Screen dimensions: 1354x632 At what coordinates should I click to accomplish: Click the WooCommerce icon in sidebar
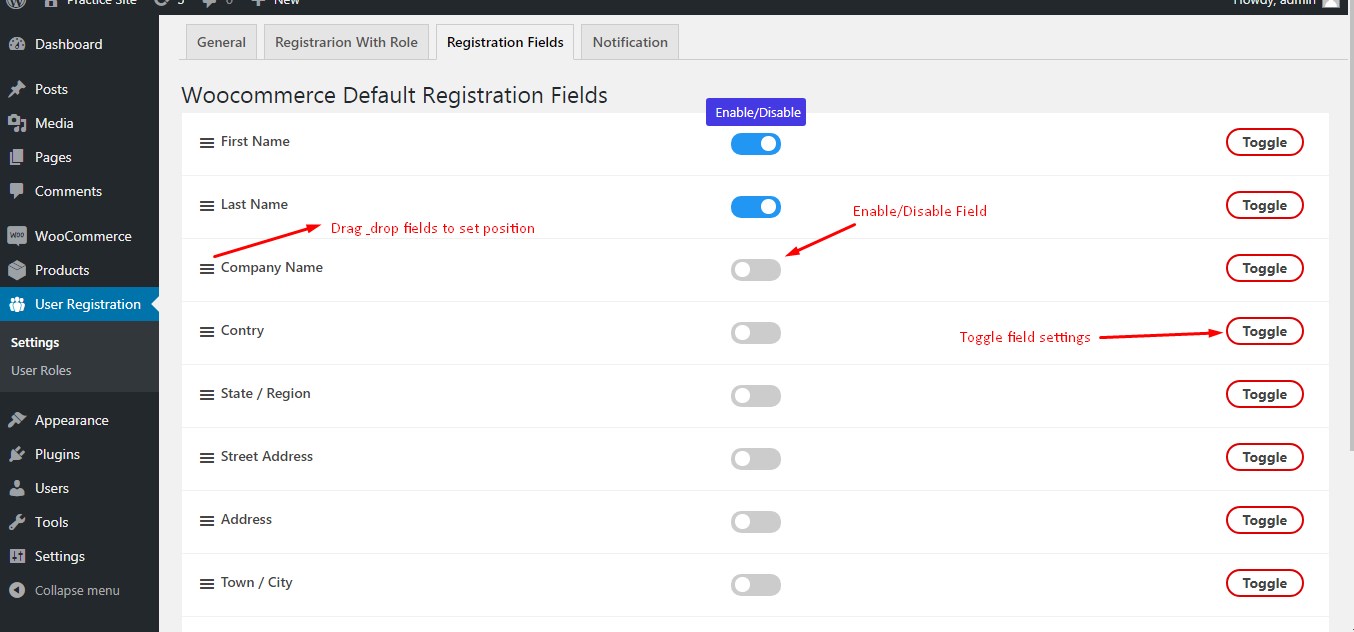[17, 236]
